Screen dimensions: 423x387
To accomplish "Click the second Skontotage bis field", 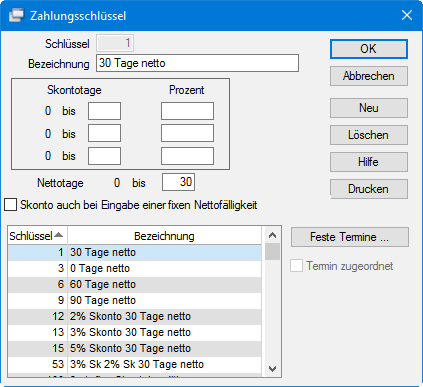I will [x=104, y=133].
